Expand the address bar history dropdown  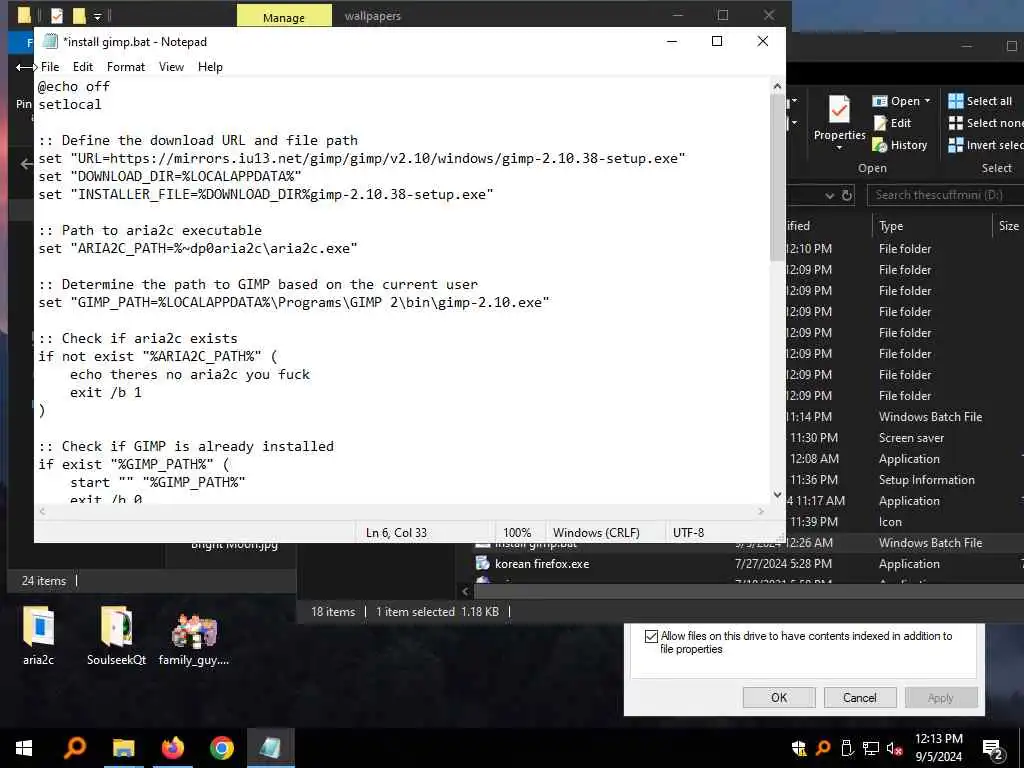829,195
